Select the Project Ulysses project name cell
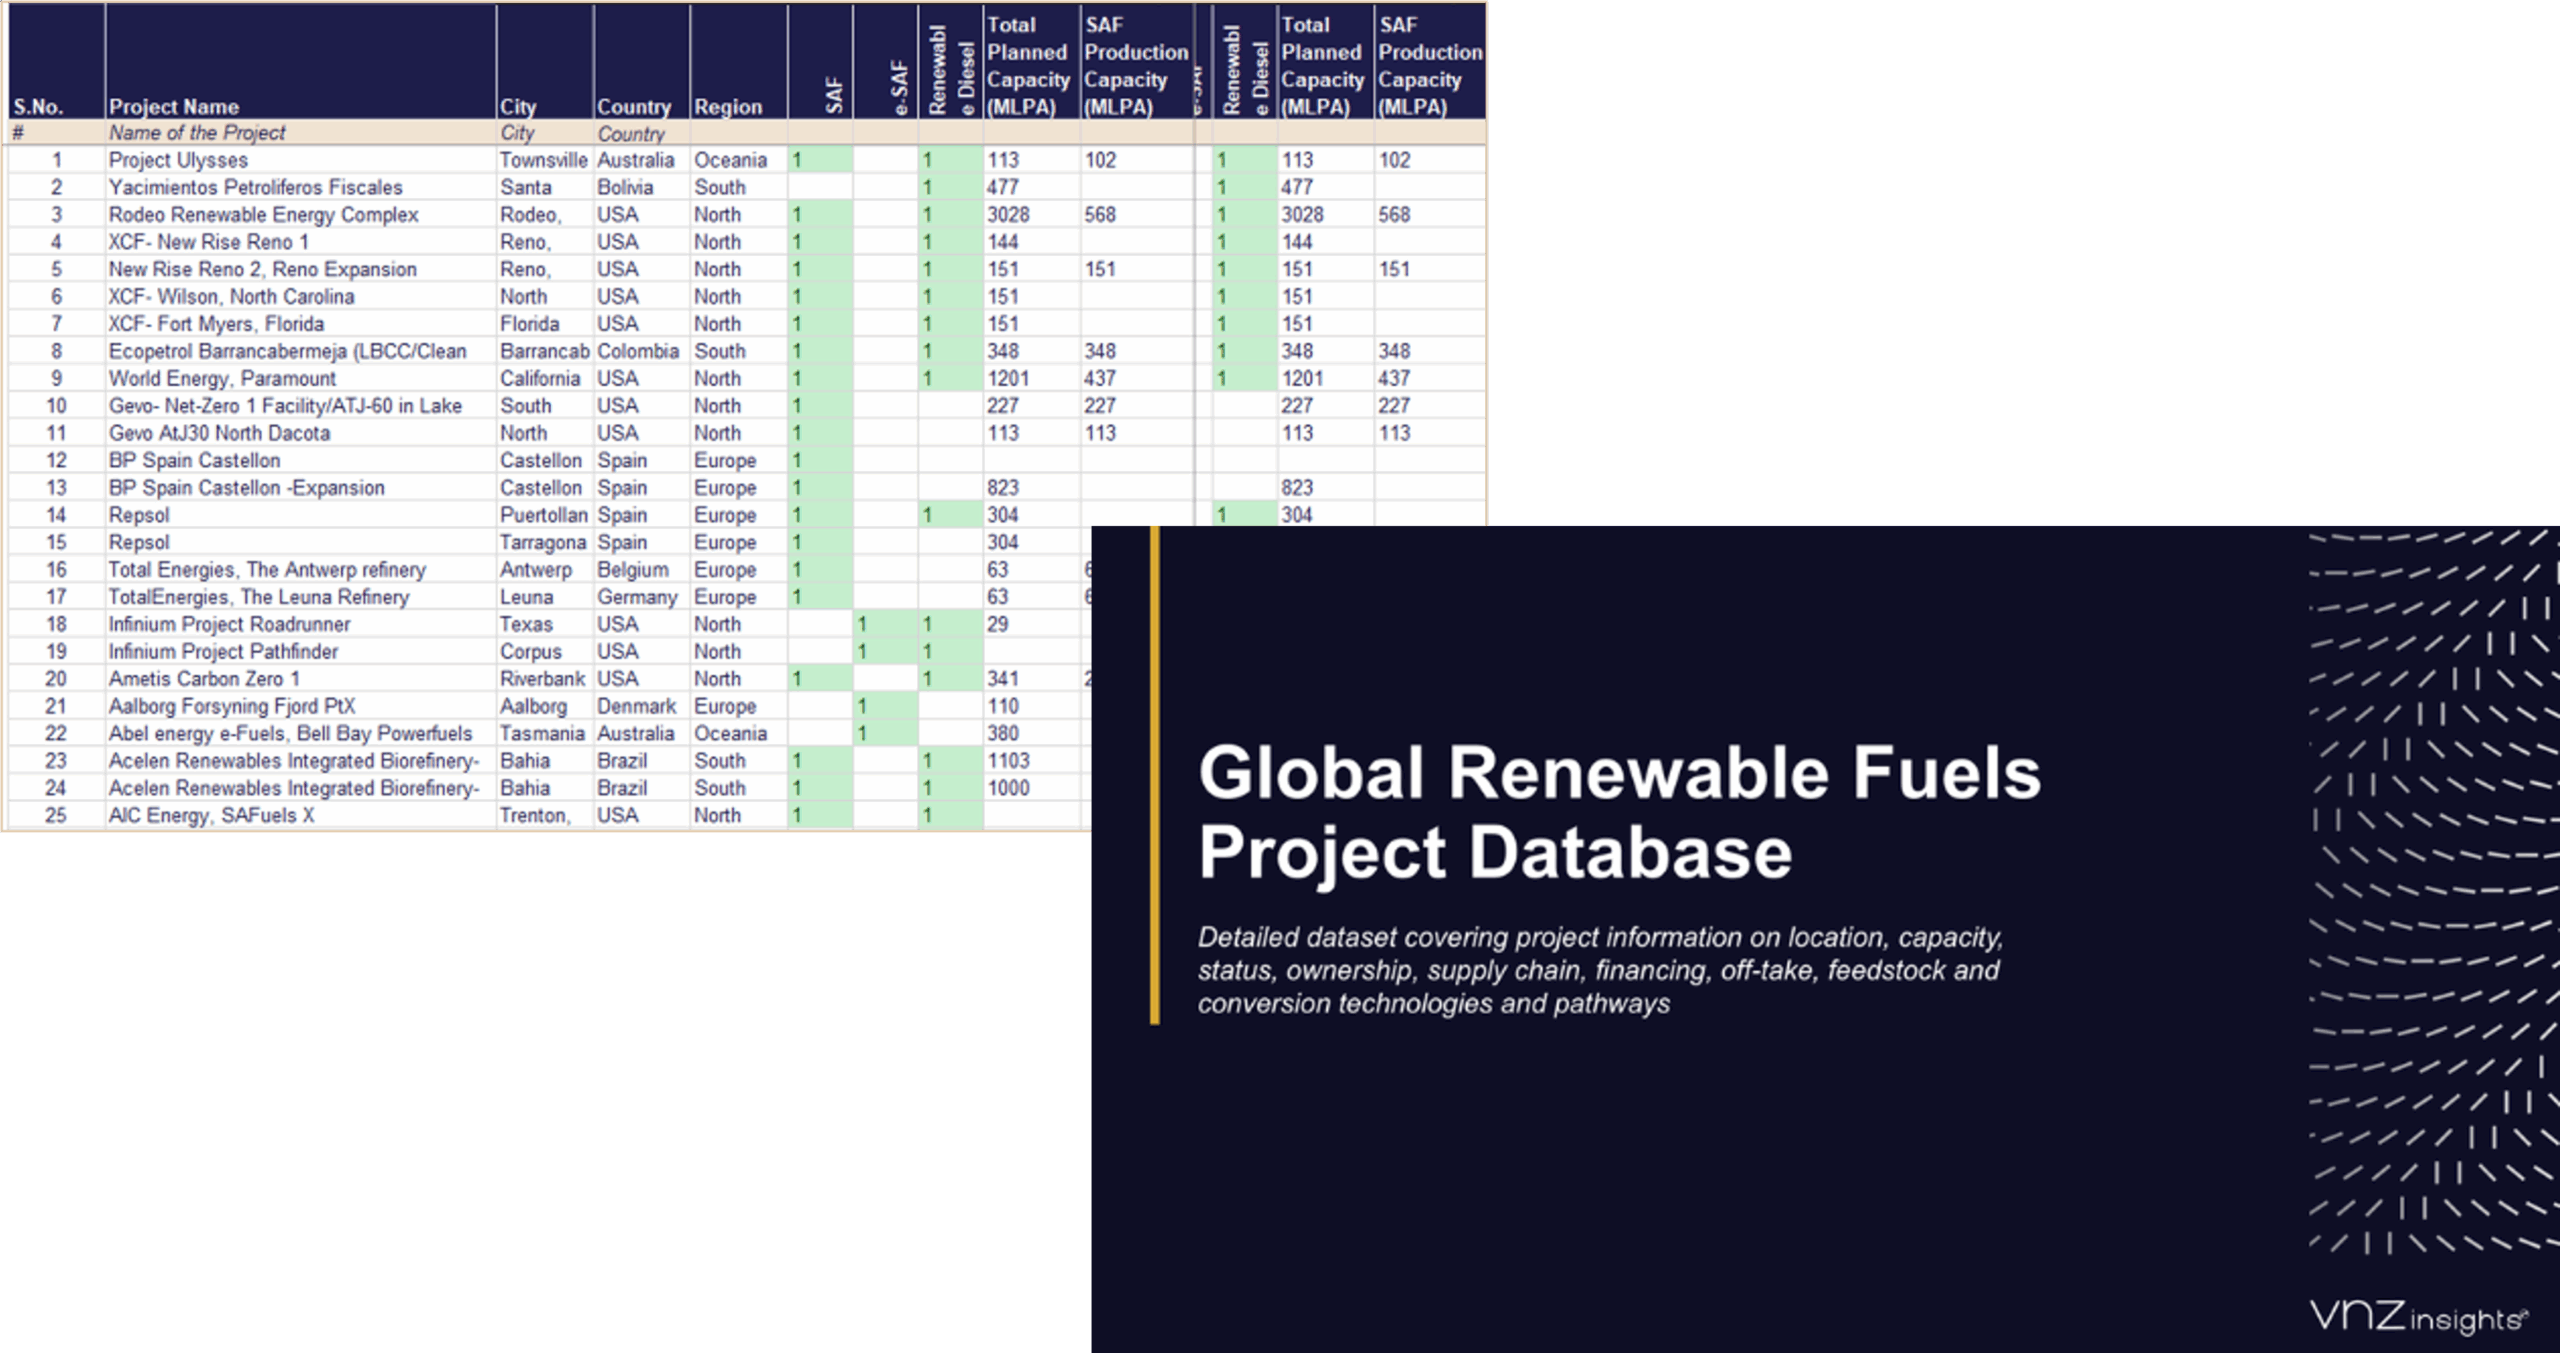Image resolution: width=2560 pixels, height=1353 pixels. 178,159
